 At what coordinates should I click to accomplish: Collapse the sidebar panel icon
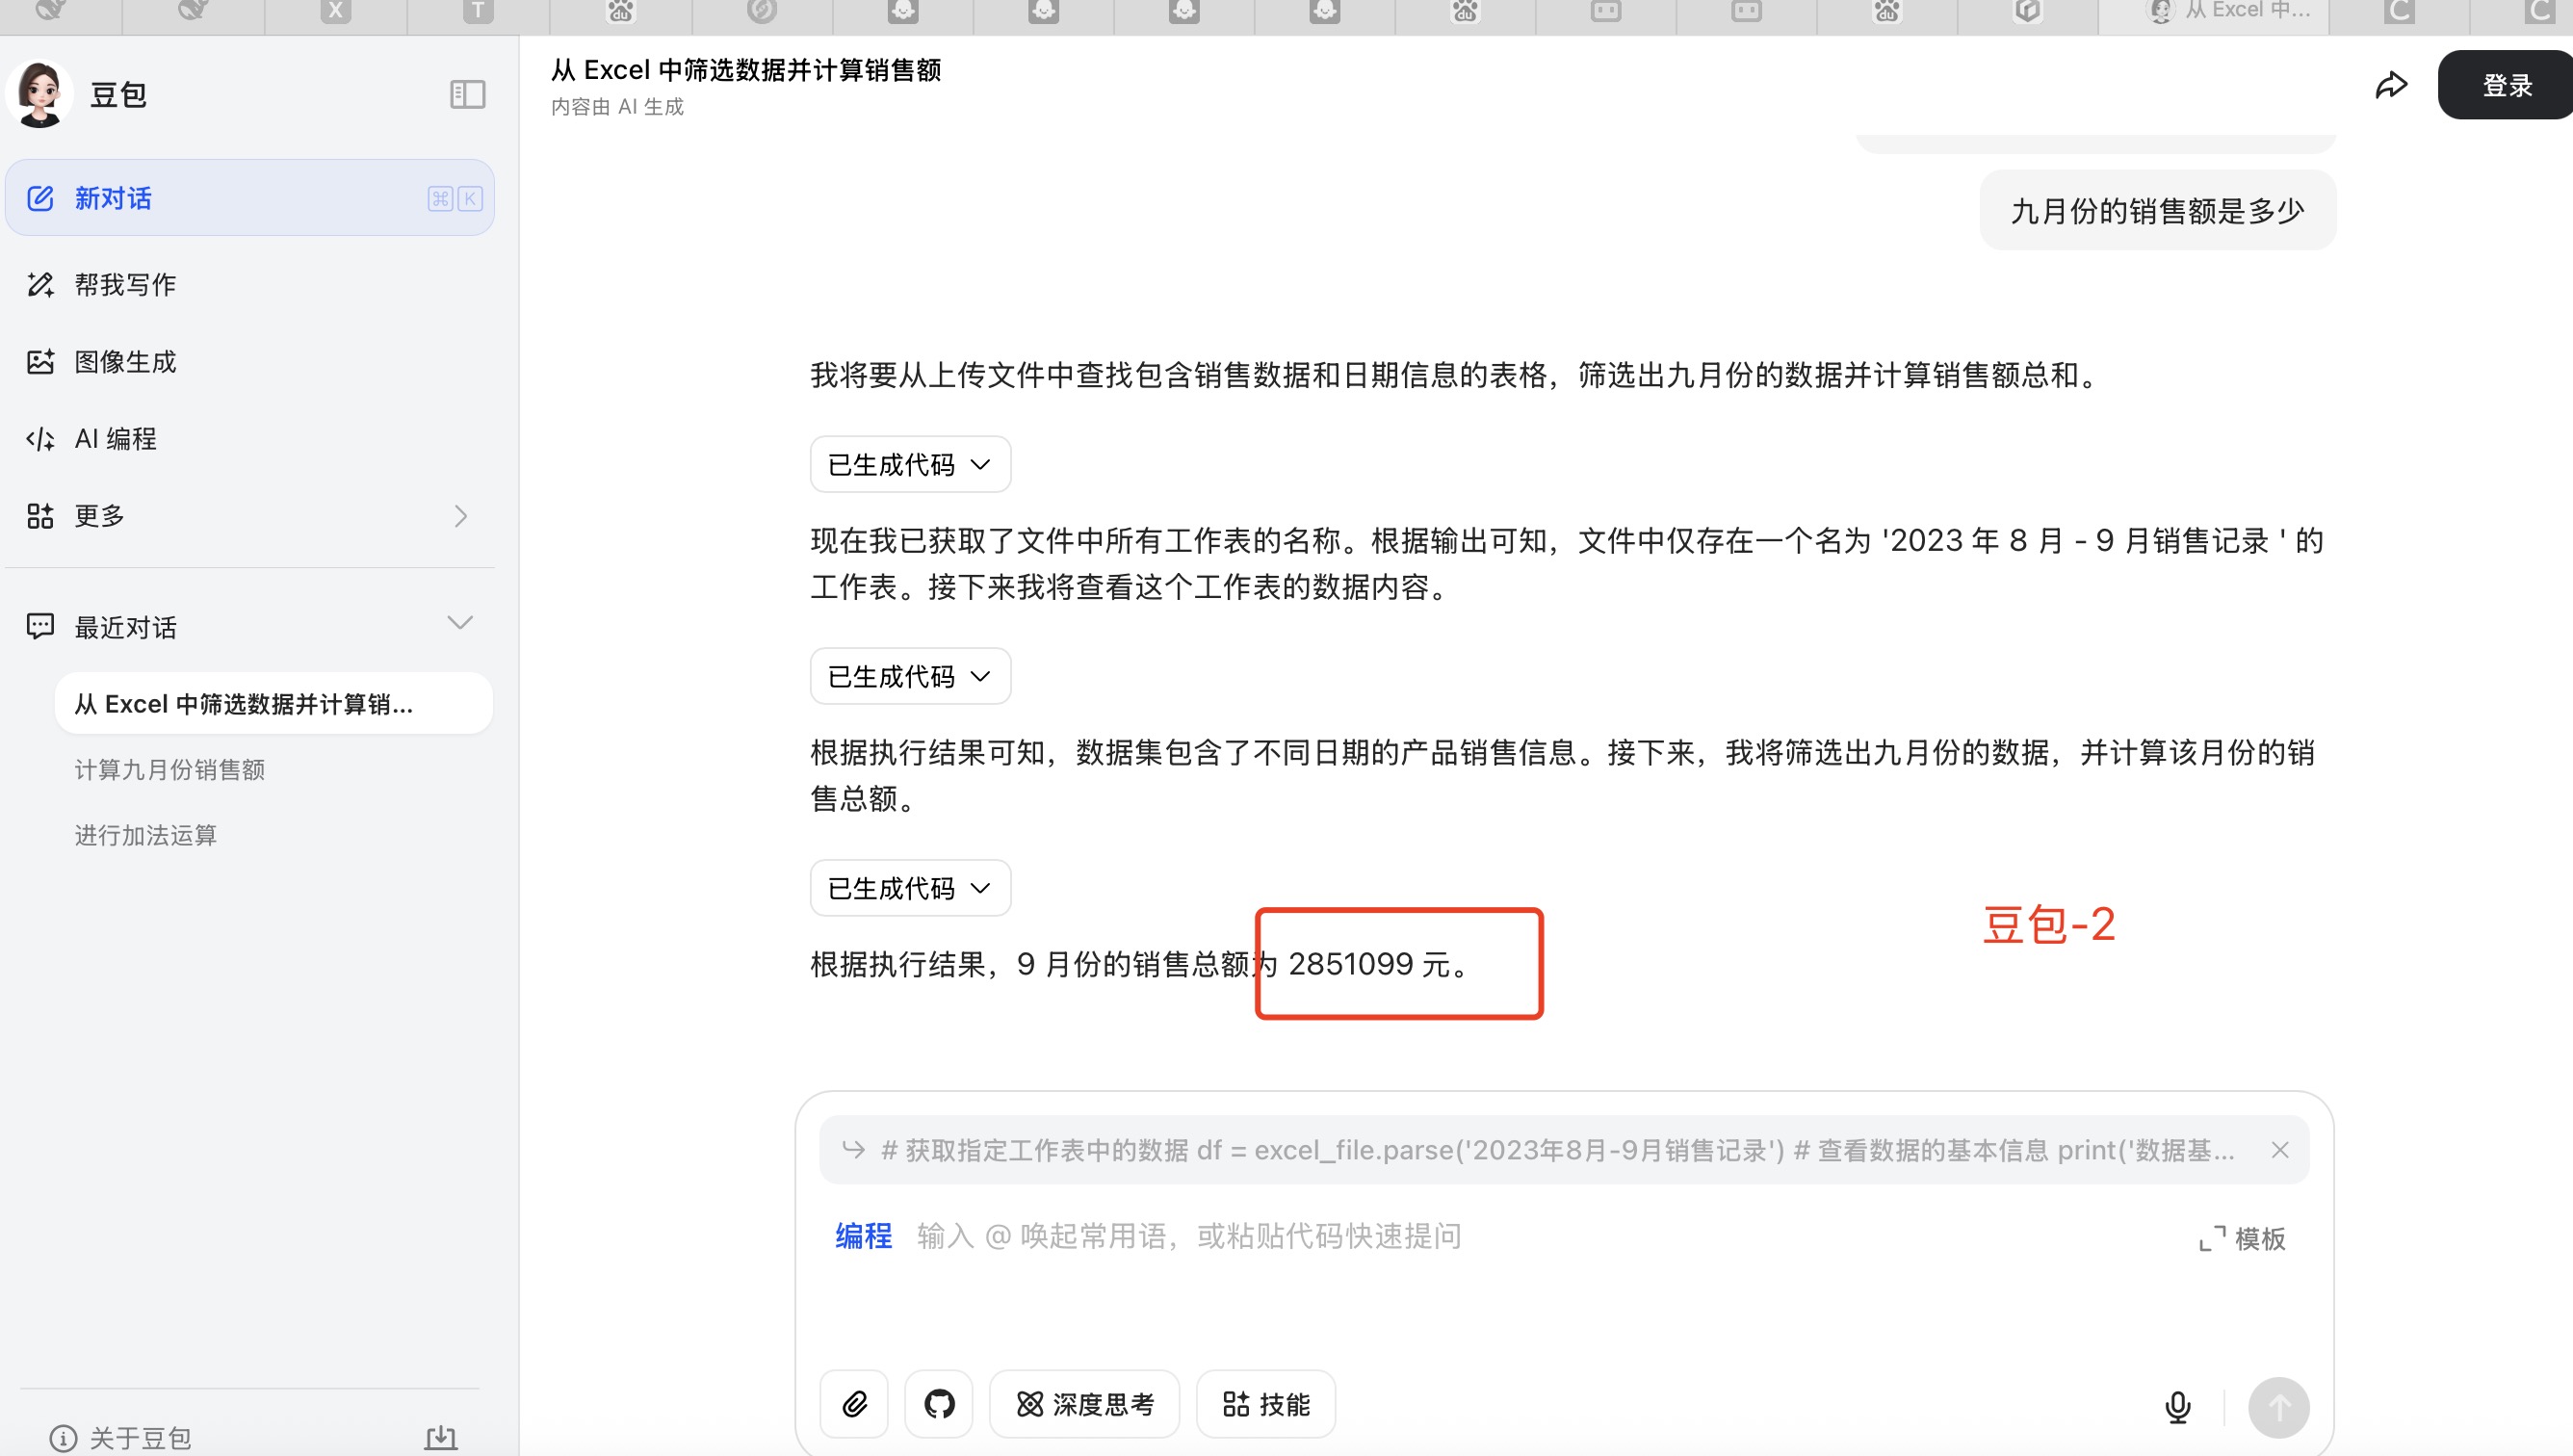pyautogui.click(x=467, y=95)
